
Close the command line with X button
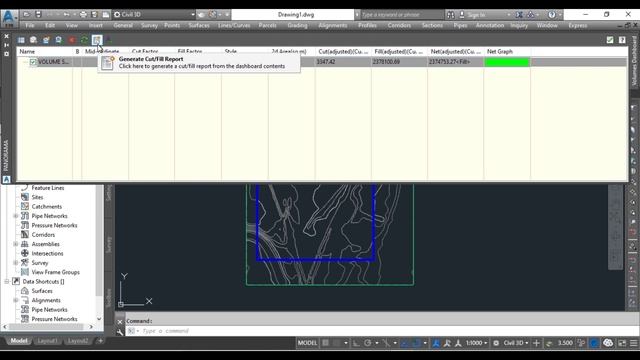(x=120, y=322)
